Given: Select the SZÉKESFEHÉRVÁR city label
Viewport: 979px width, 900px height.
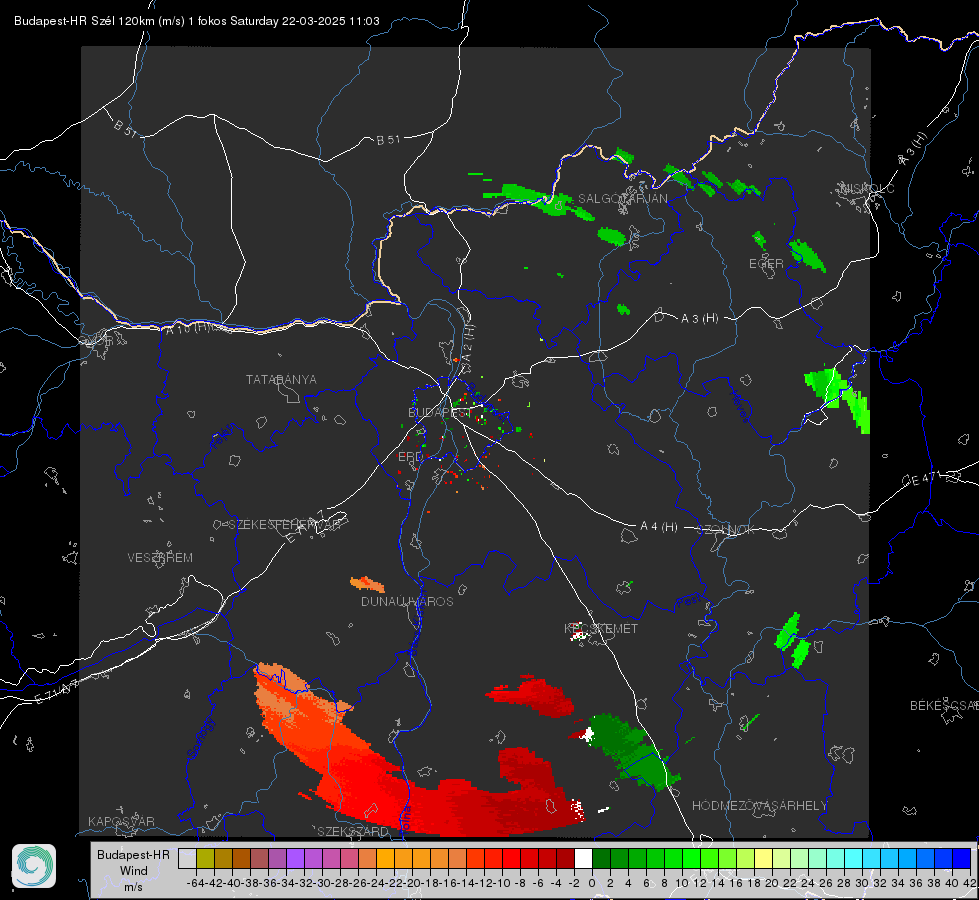Looking at the screenshot, I should coord(286,525).
